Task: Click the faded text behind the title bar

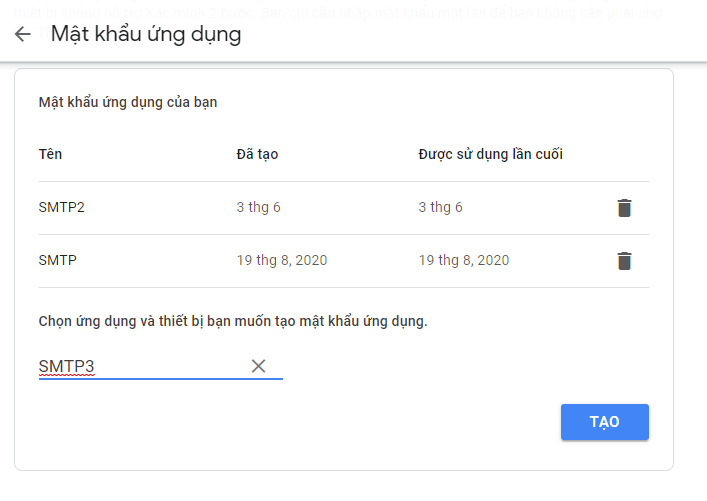Action: coord(338,13)
